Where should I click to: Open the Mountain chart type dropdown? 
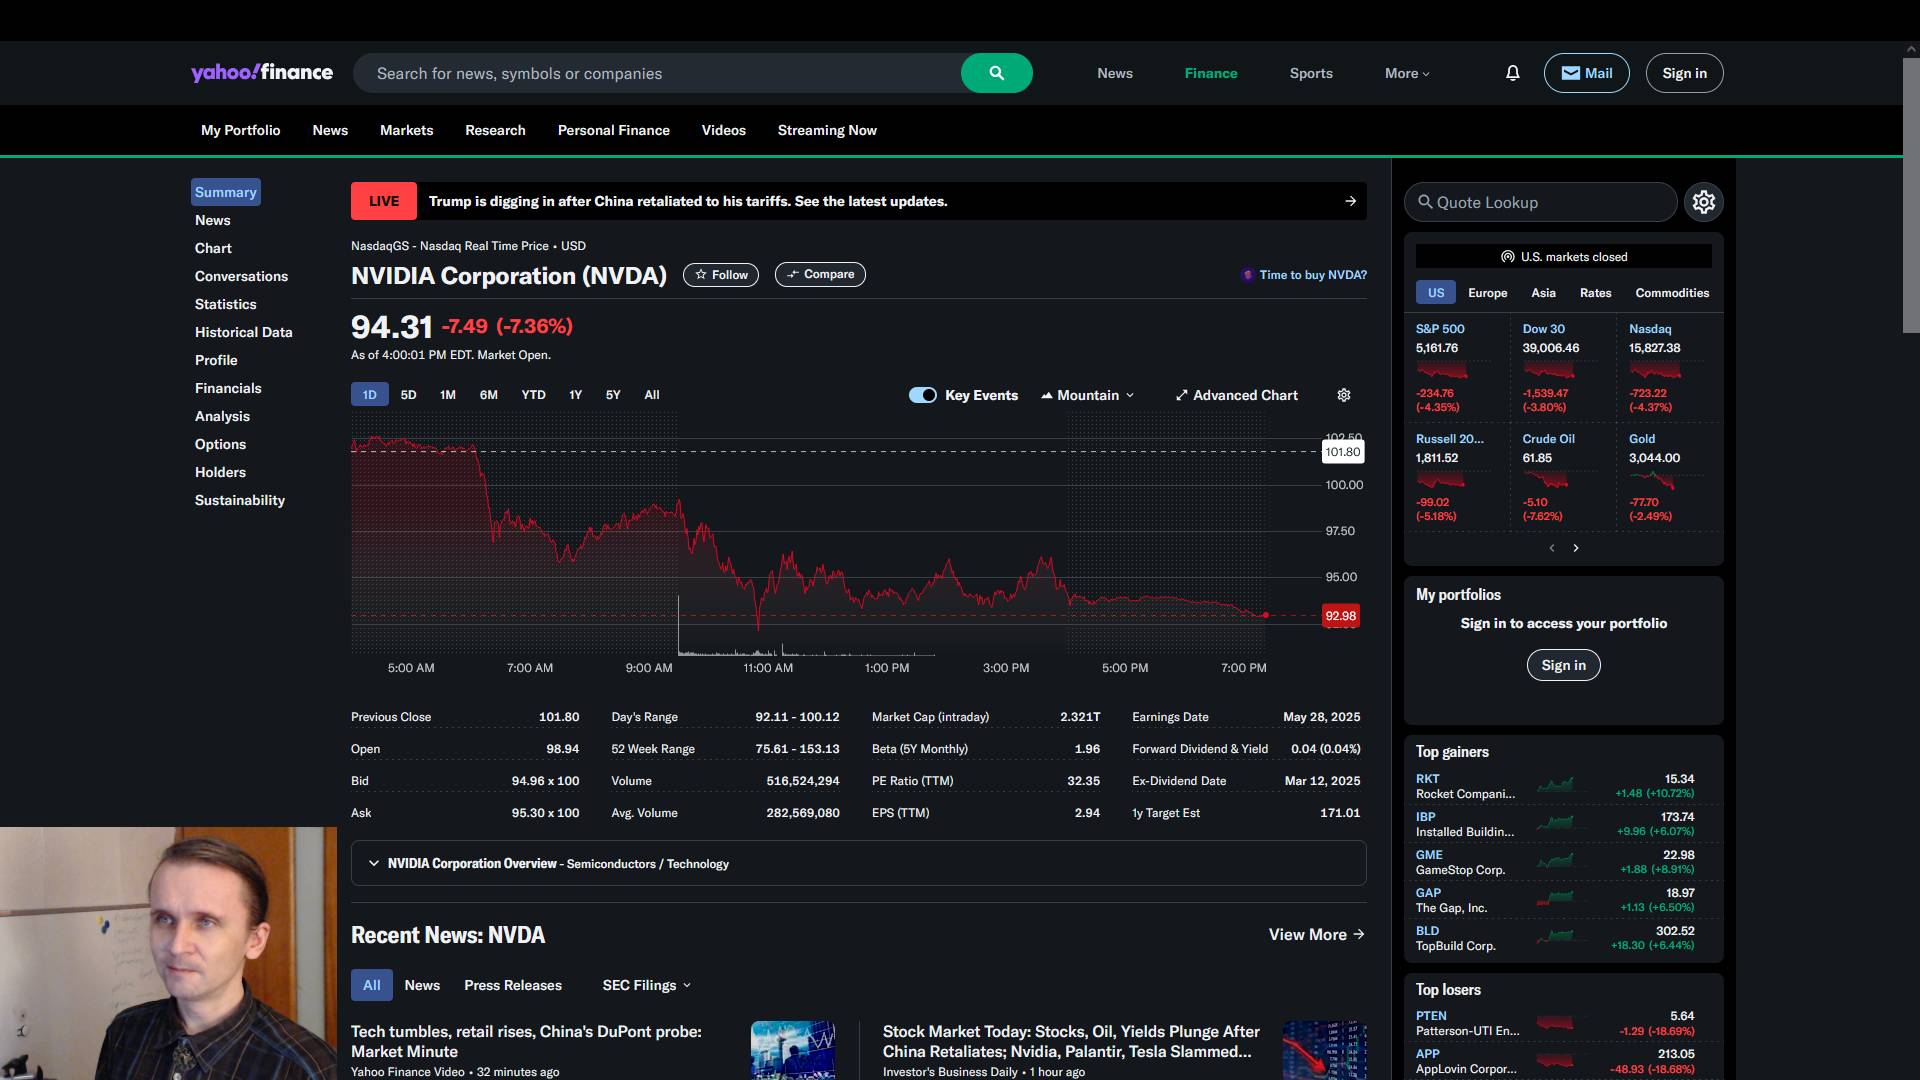pos(1088,395)
